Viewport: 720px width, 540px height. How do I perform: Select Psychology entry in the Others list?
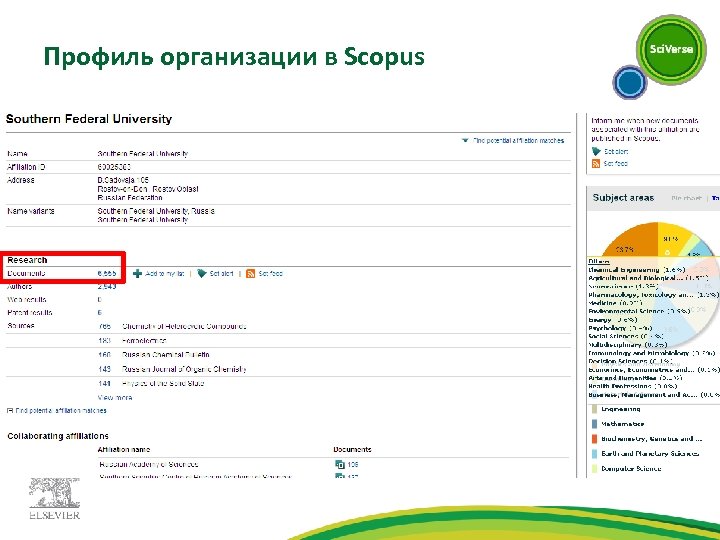(x=620, y=328)
